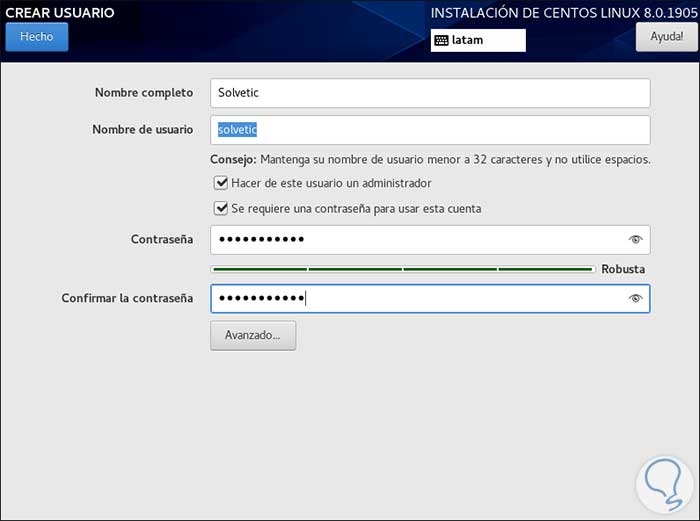This screenshot has height=521, width=700.
Task: Click the Nombre de usuario label
Action: click(142, 129)
